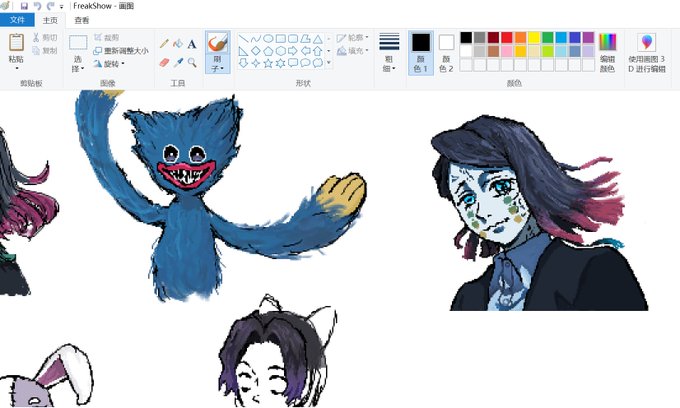This screenshot has height=408, width=680.
Task: Choose the Rounded rectangular callout shape
Action: click(x=293, y=63)
